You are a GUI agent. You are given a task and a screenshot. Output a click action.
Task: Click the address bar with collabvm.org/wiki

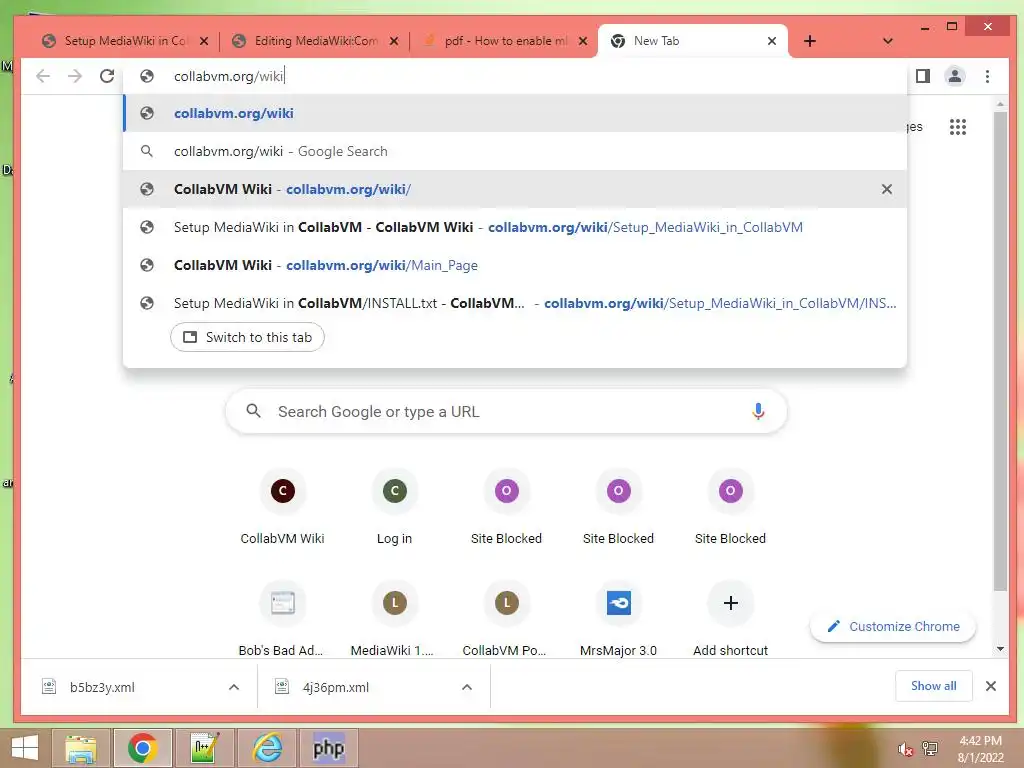click(516, 76)
